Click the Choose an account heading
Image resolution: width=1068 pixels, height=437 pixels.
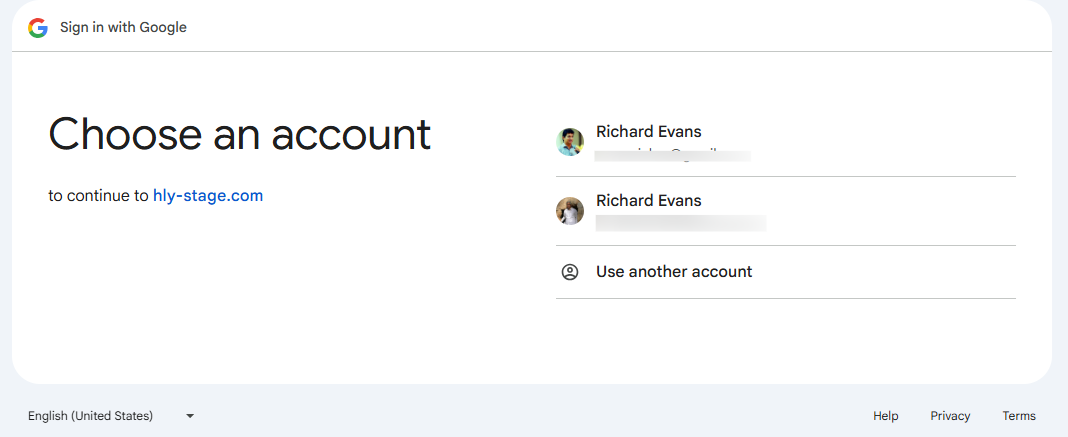(x=239, y=133)
